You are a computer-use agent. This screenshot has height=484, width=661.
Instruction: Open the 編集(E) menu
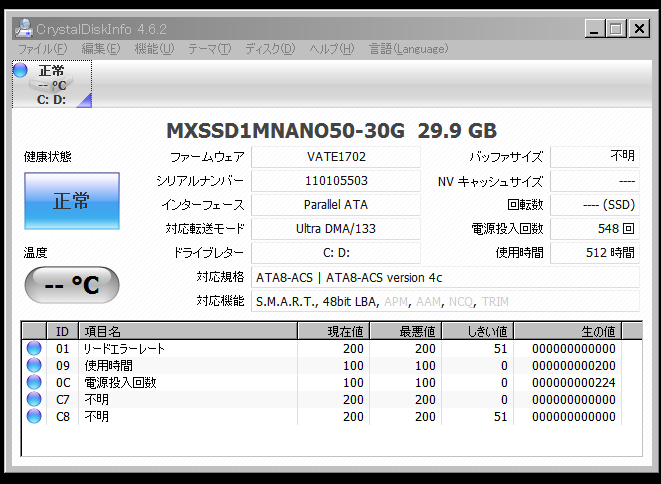[x=100, y=49]
